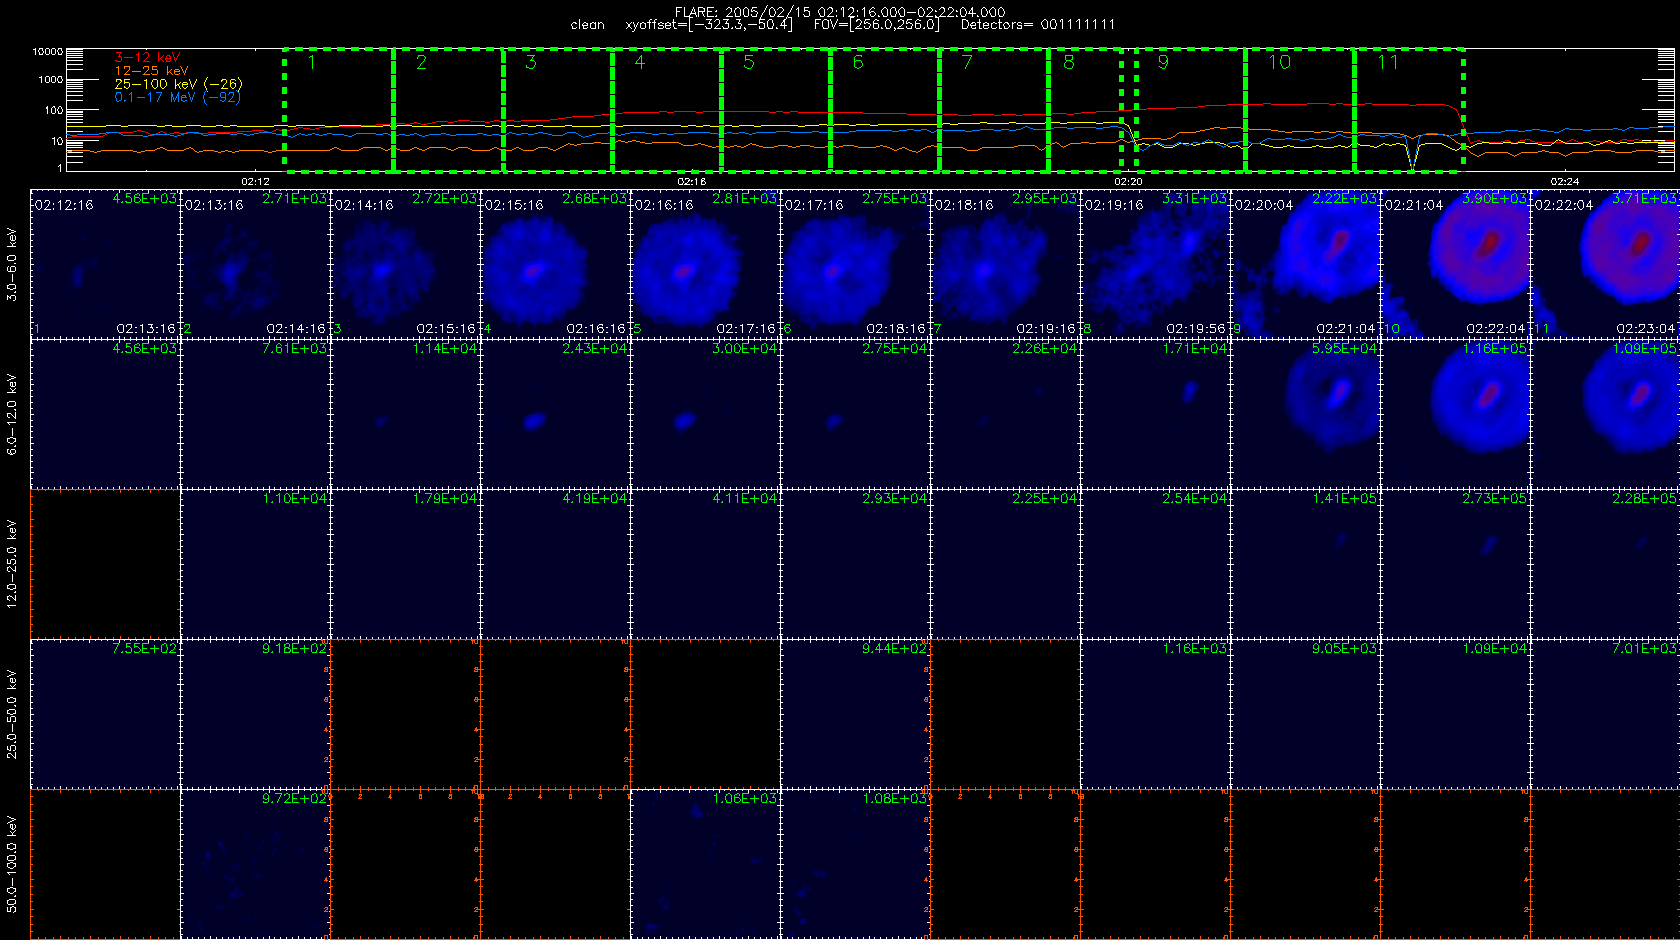The width and height of the screenshot is (1680, 940).
Task: Click the peak value '2.68E+03'
Action: point(594,199)
